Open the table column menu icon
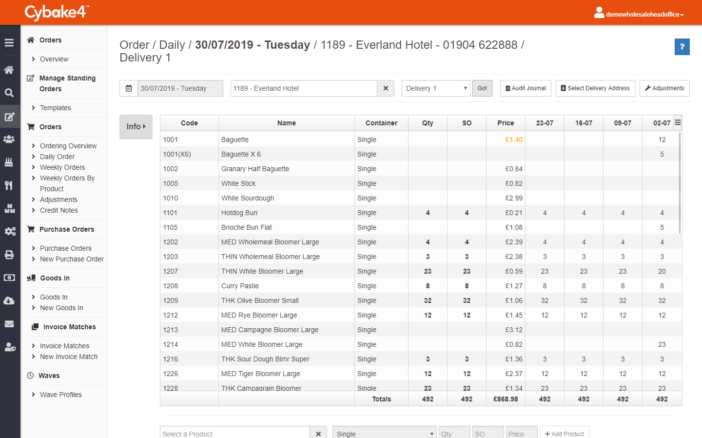Screen dimensions: 702x438 [678, 122]
